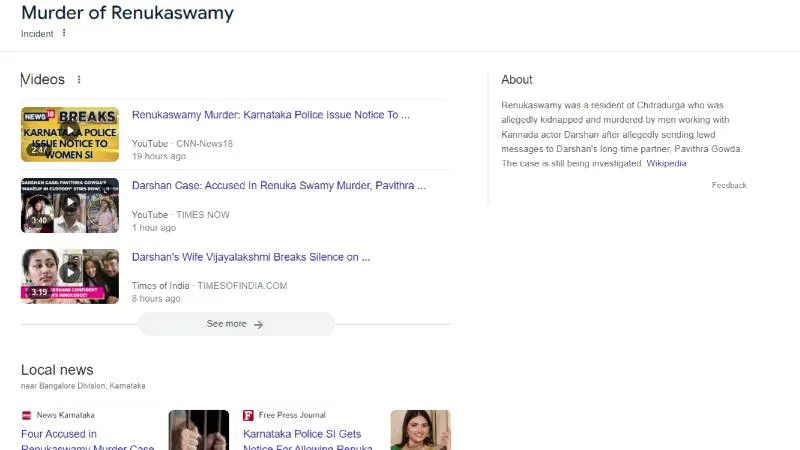The height and width of the screenshot is (450, 800).
Task: Open the three-dot menu next to Incident
Action: coord(64,33)
